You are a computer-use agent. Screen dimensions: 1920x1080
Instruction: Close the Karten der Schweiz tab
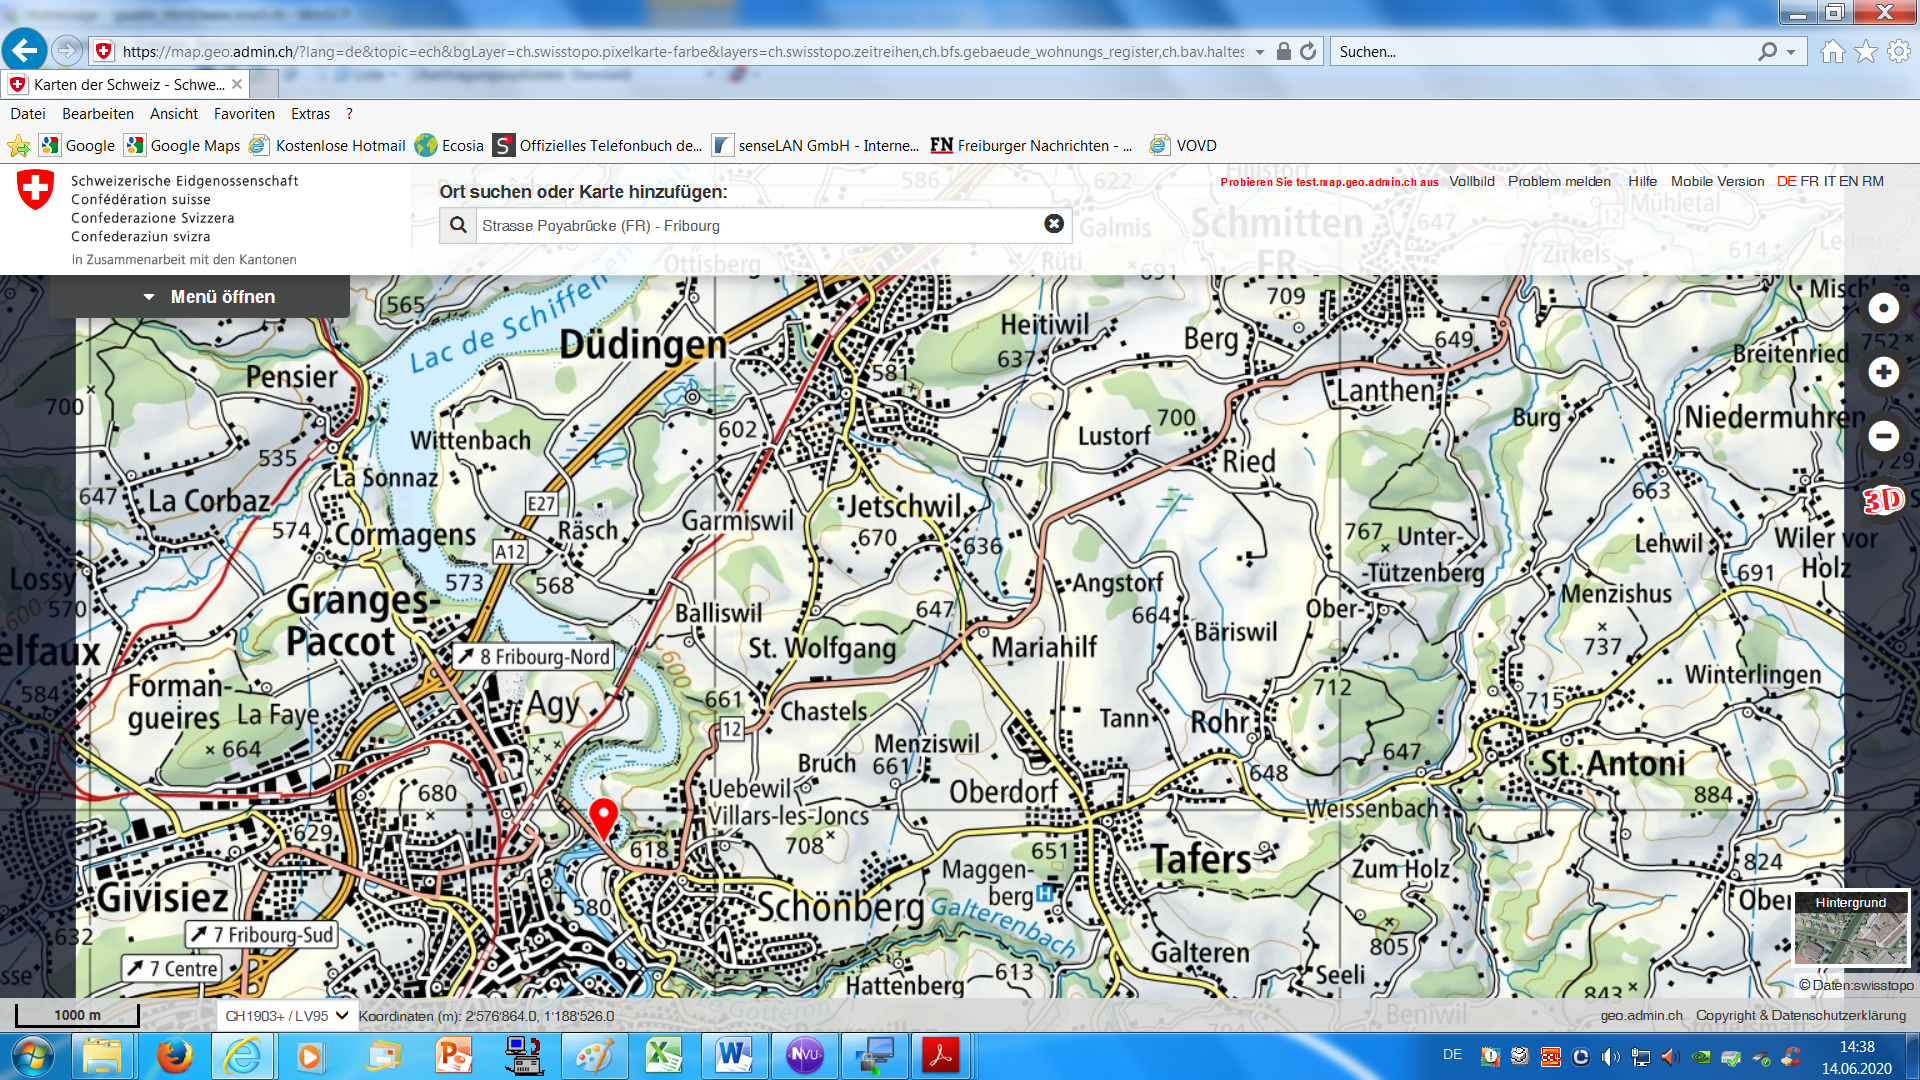click(237, 84)
